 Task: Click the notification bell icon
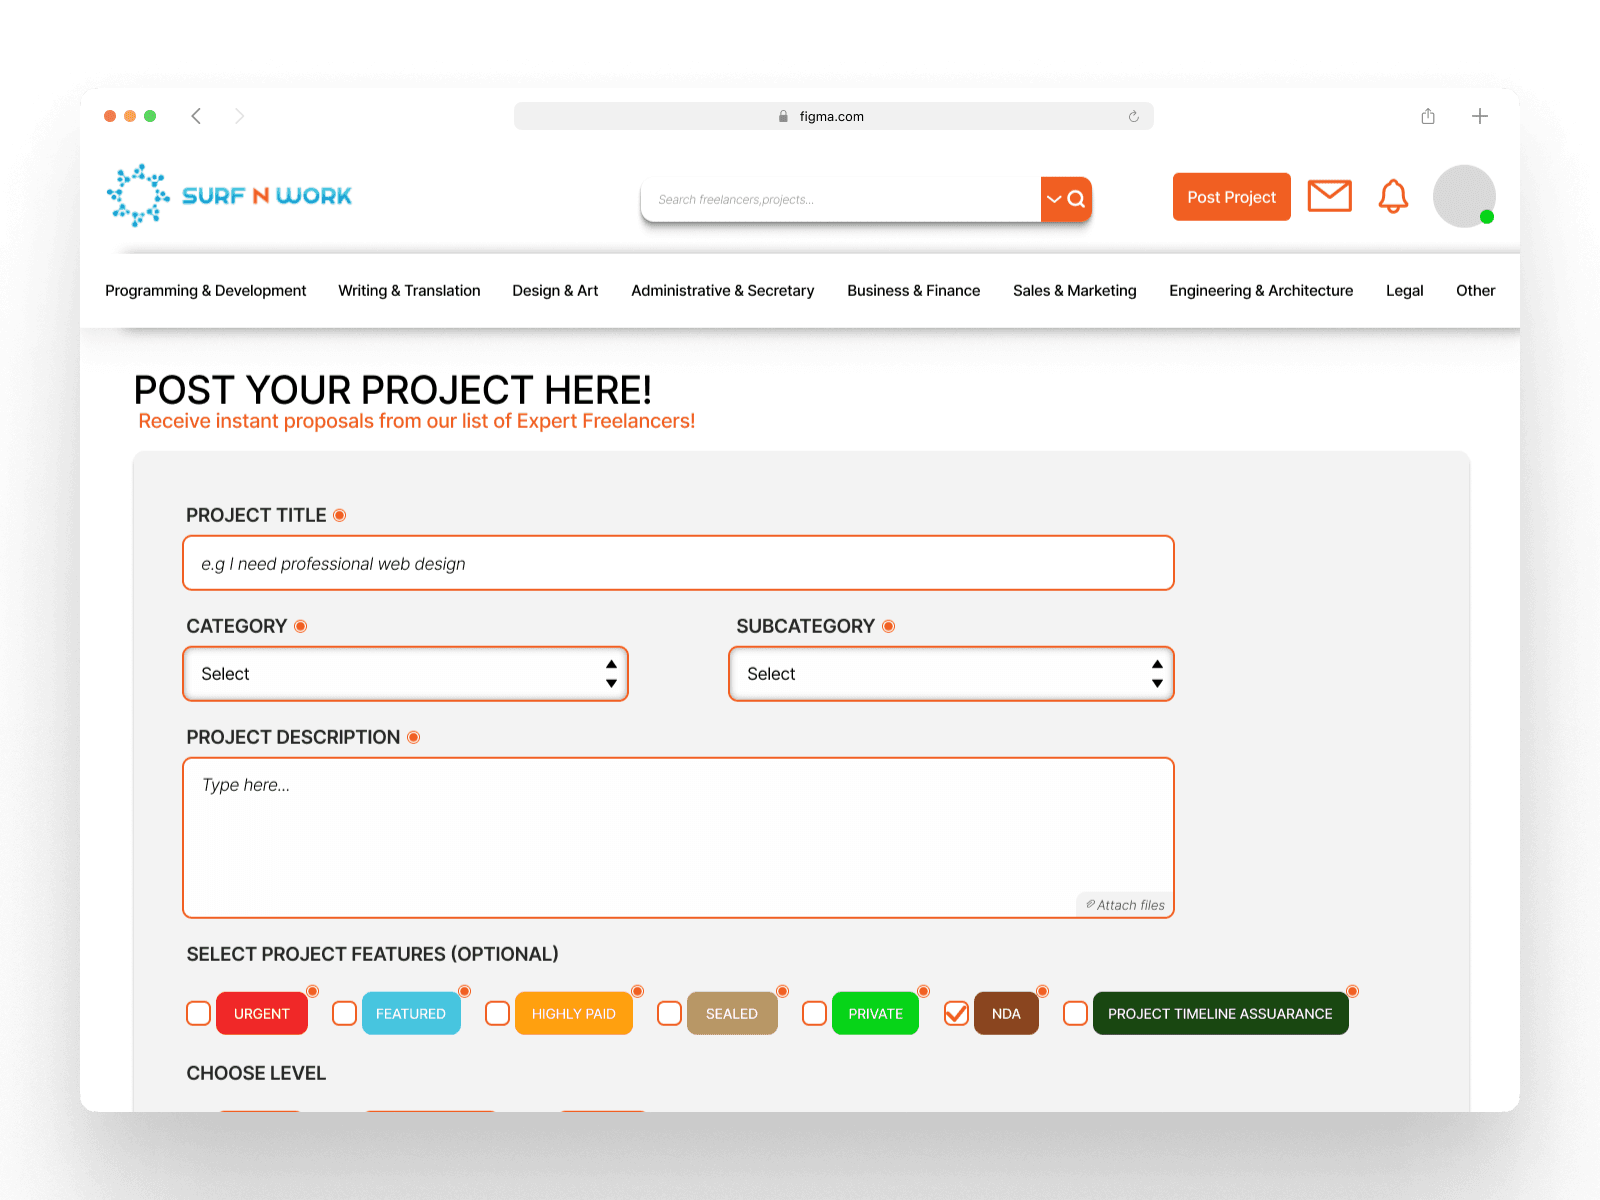1394,197
